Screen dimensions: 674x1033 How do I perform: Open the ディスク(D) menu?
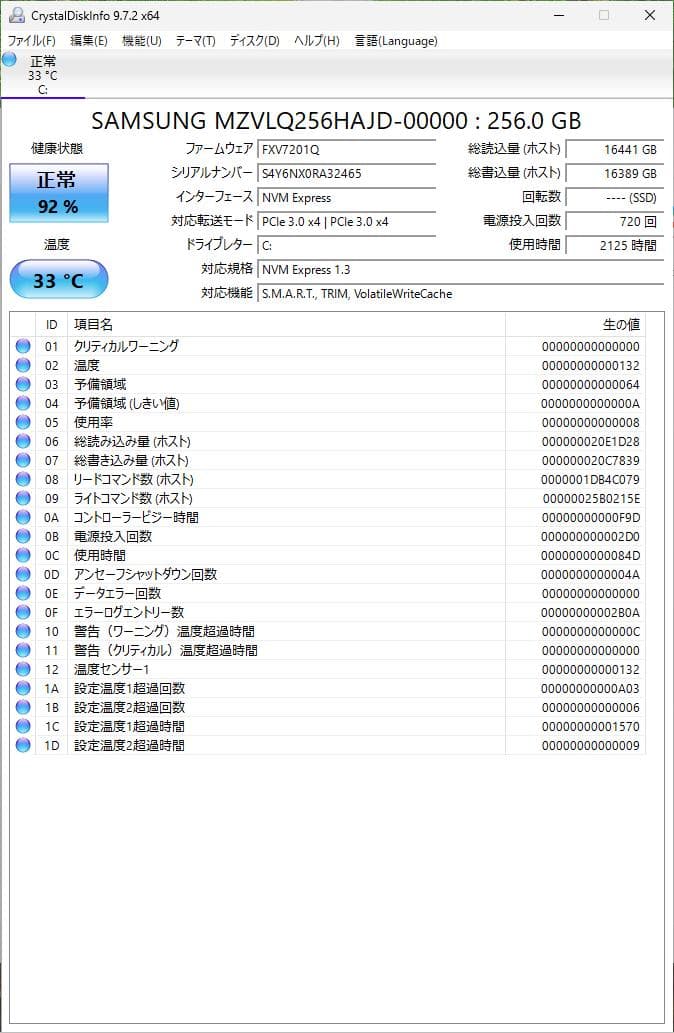[254, 41]
